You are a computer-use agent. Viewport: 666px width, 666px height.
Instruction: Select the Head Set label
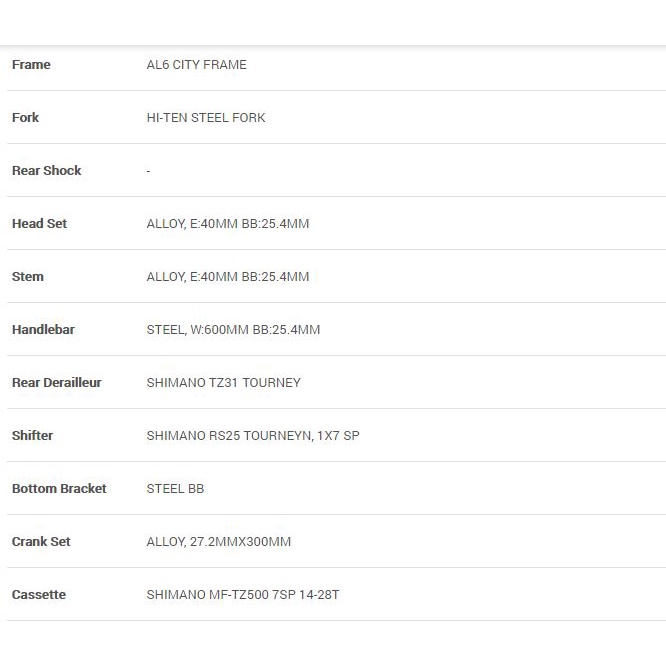pyautogui.click(x=40, y=224)
